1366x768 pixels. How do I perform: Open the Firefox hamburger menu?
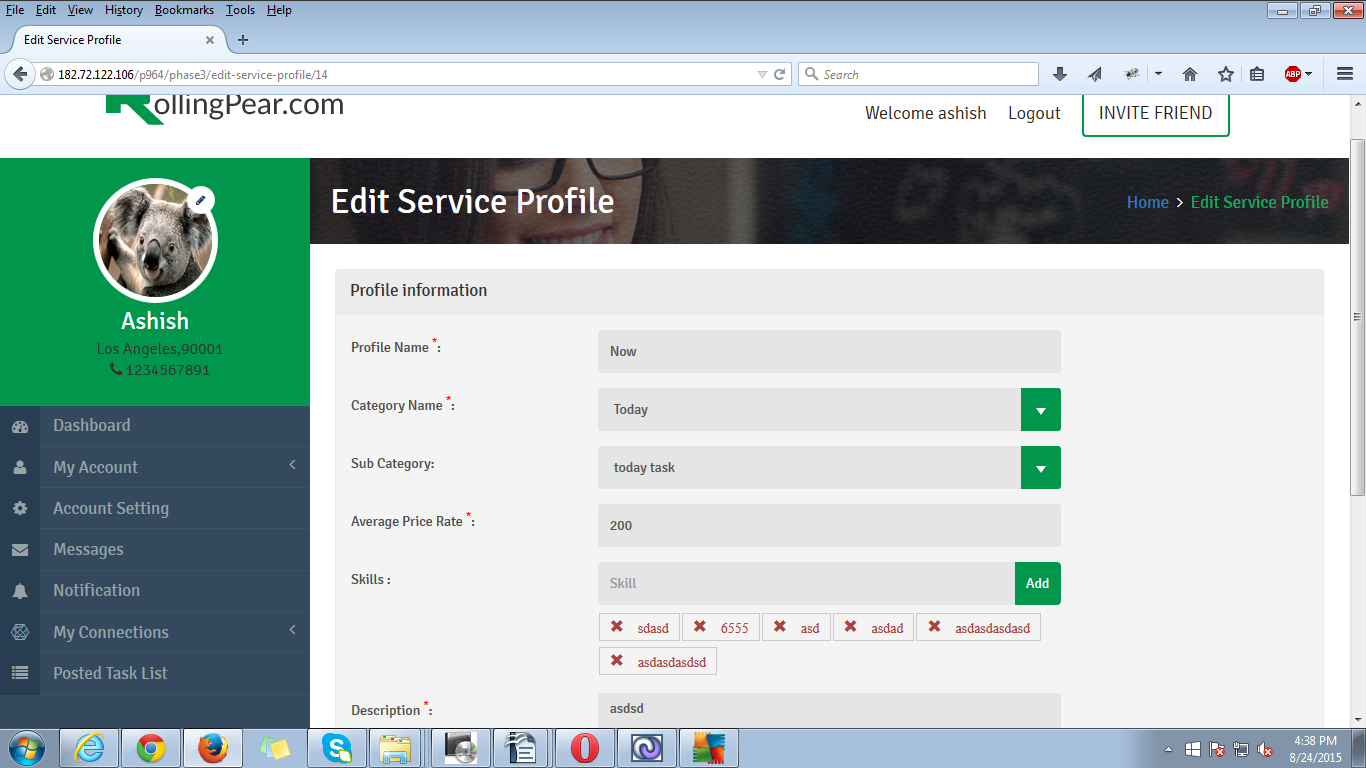(x=1345, y=74)
